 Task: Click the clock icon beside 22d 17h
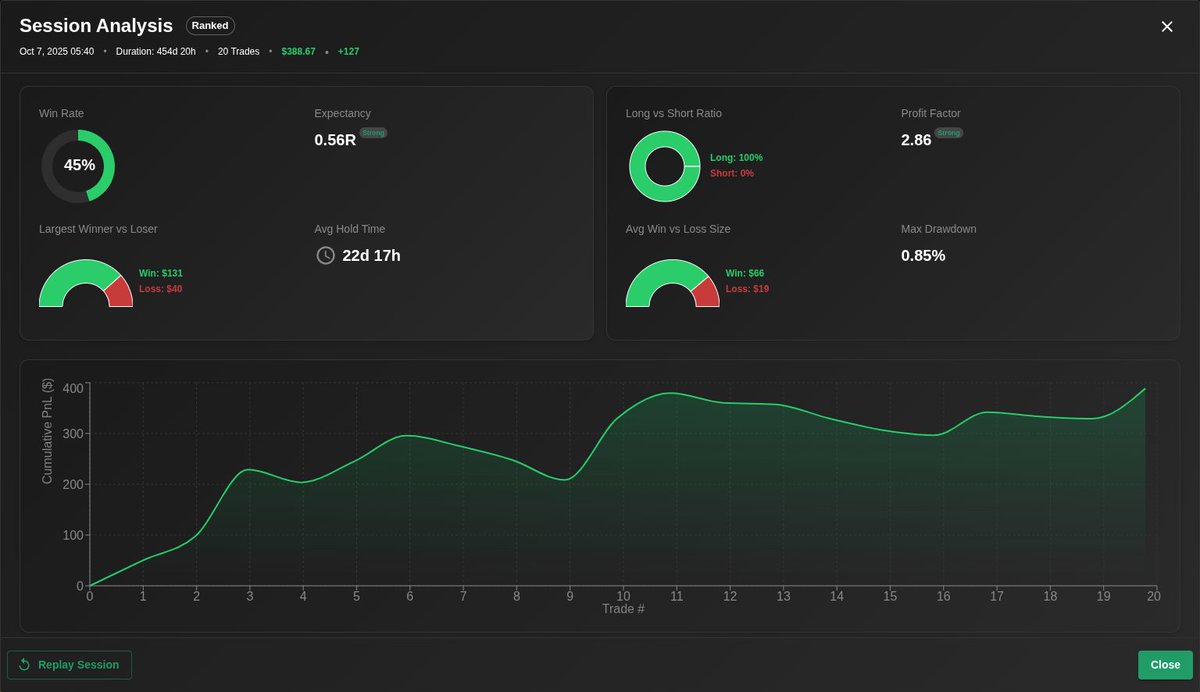pyautogui.click(x=325, y=255)
